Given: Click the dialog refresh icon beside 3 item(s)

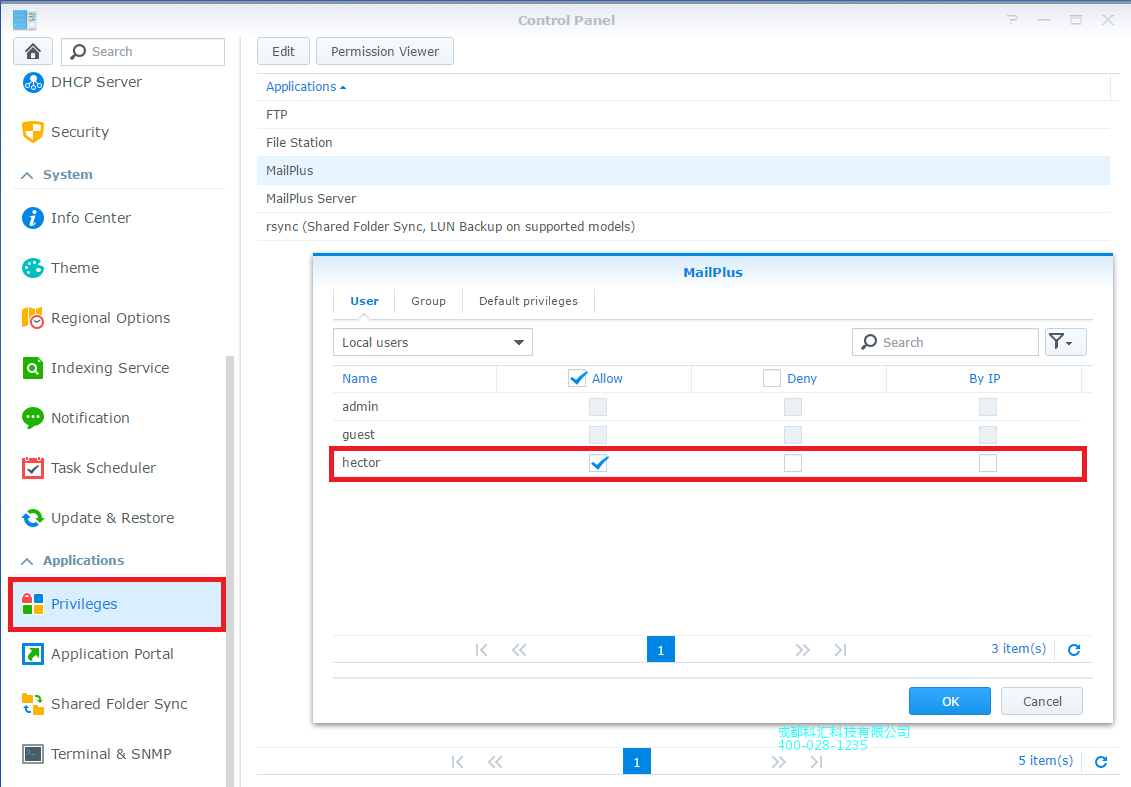Looking at the screenshot, I should click(1074, 650).
